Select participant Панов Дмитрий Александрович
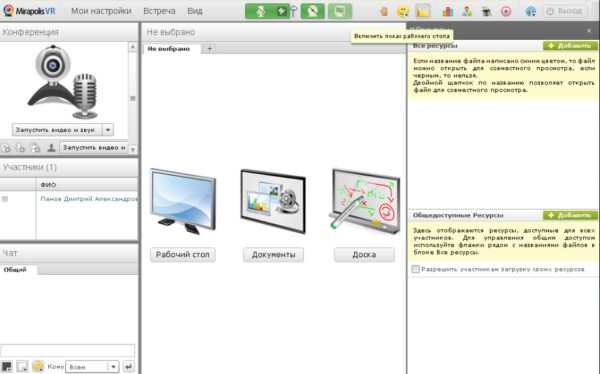This screenshot has width=600, height=374. tap(89, 199)
